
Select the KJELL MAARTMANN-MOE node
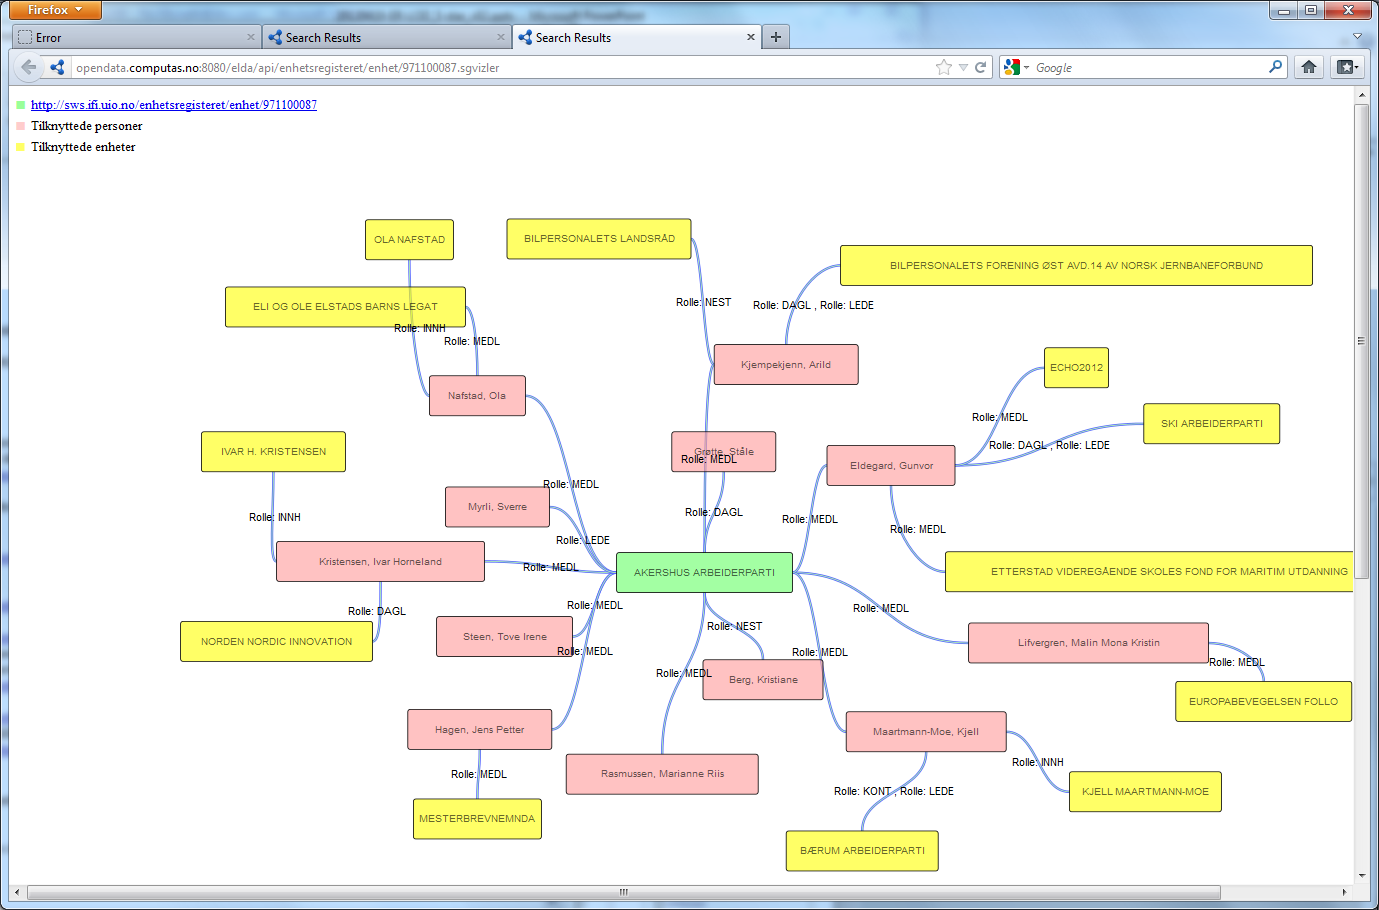(x=1145, y=792)
